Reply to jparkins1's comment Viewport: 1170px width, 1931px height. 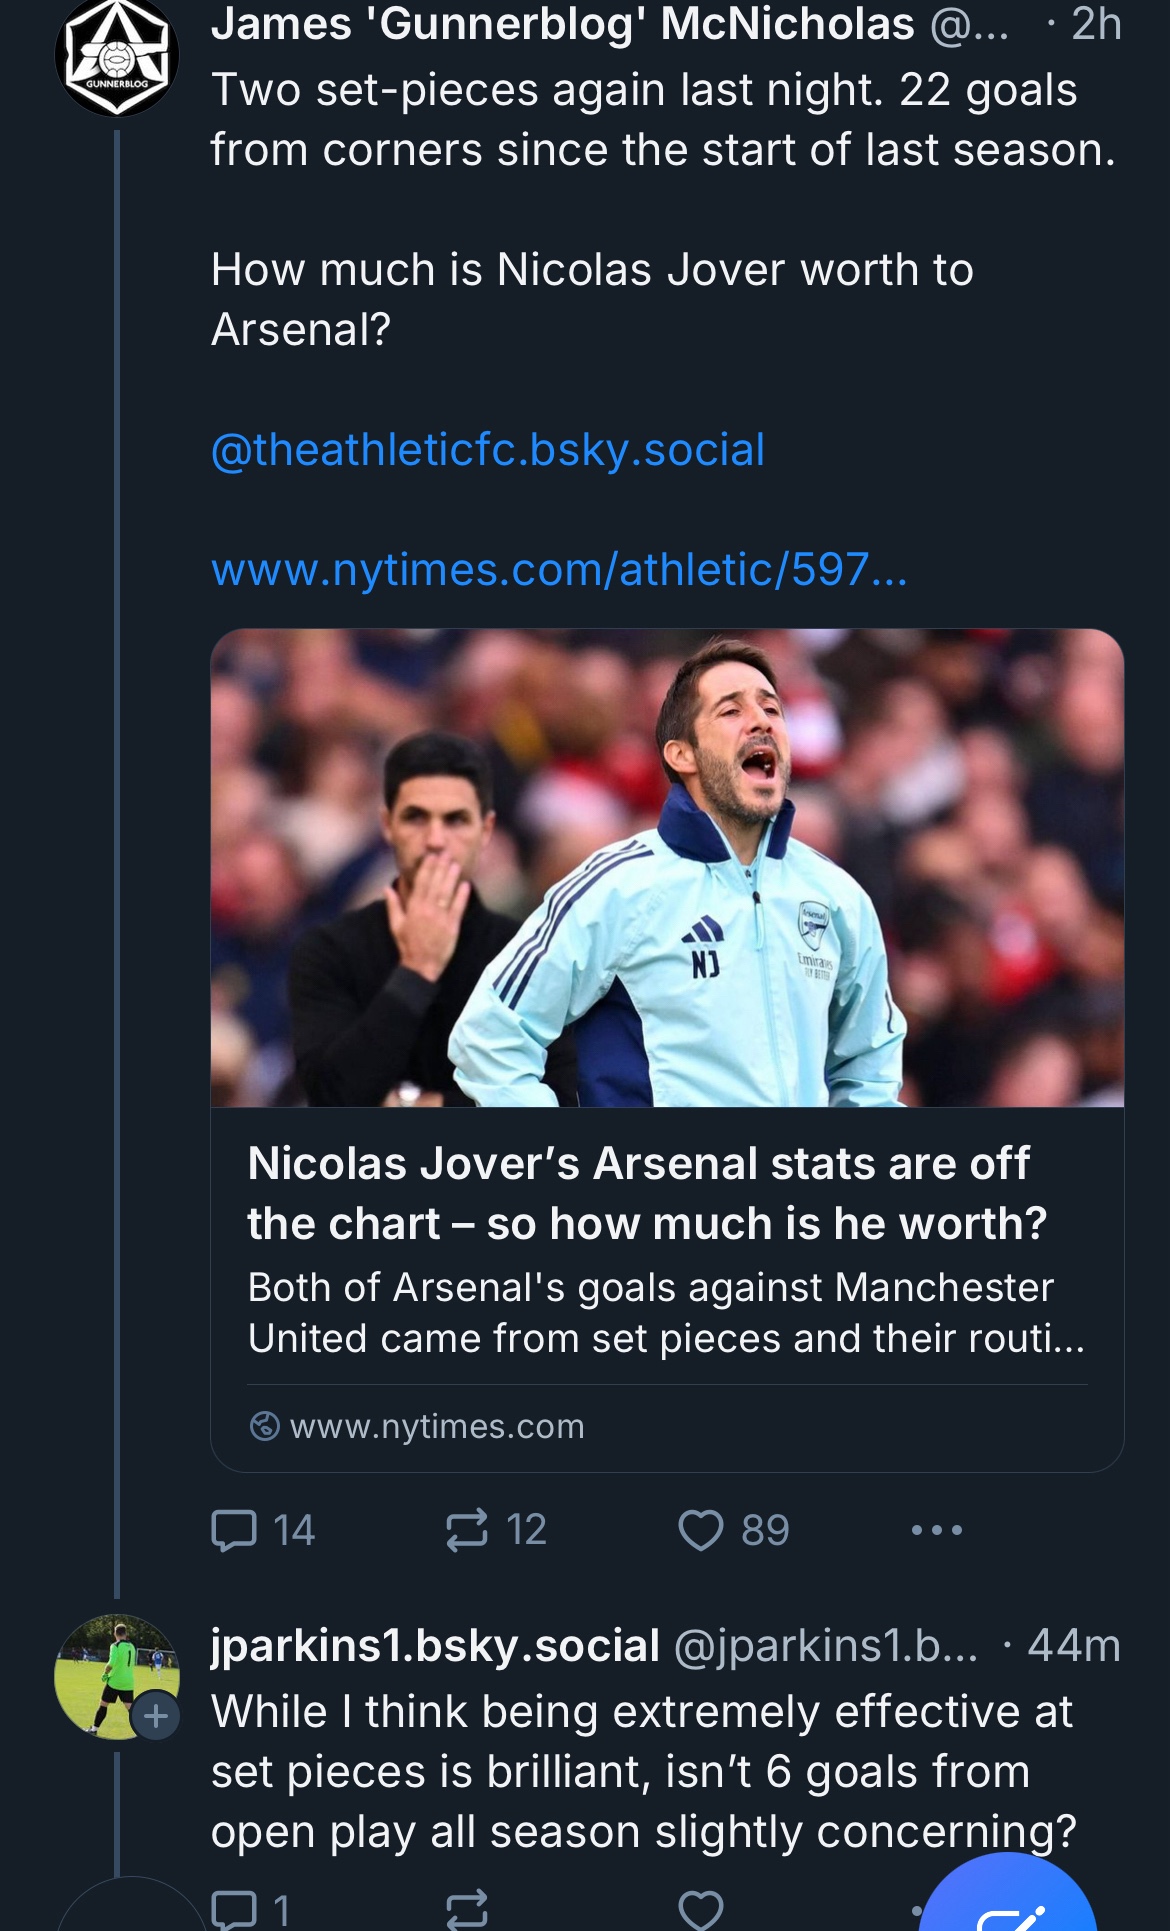[x=235, y=1909]
